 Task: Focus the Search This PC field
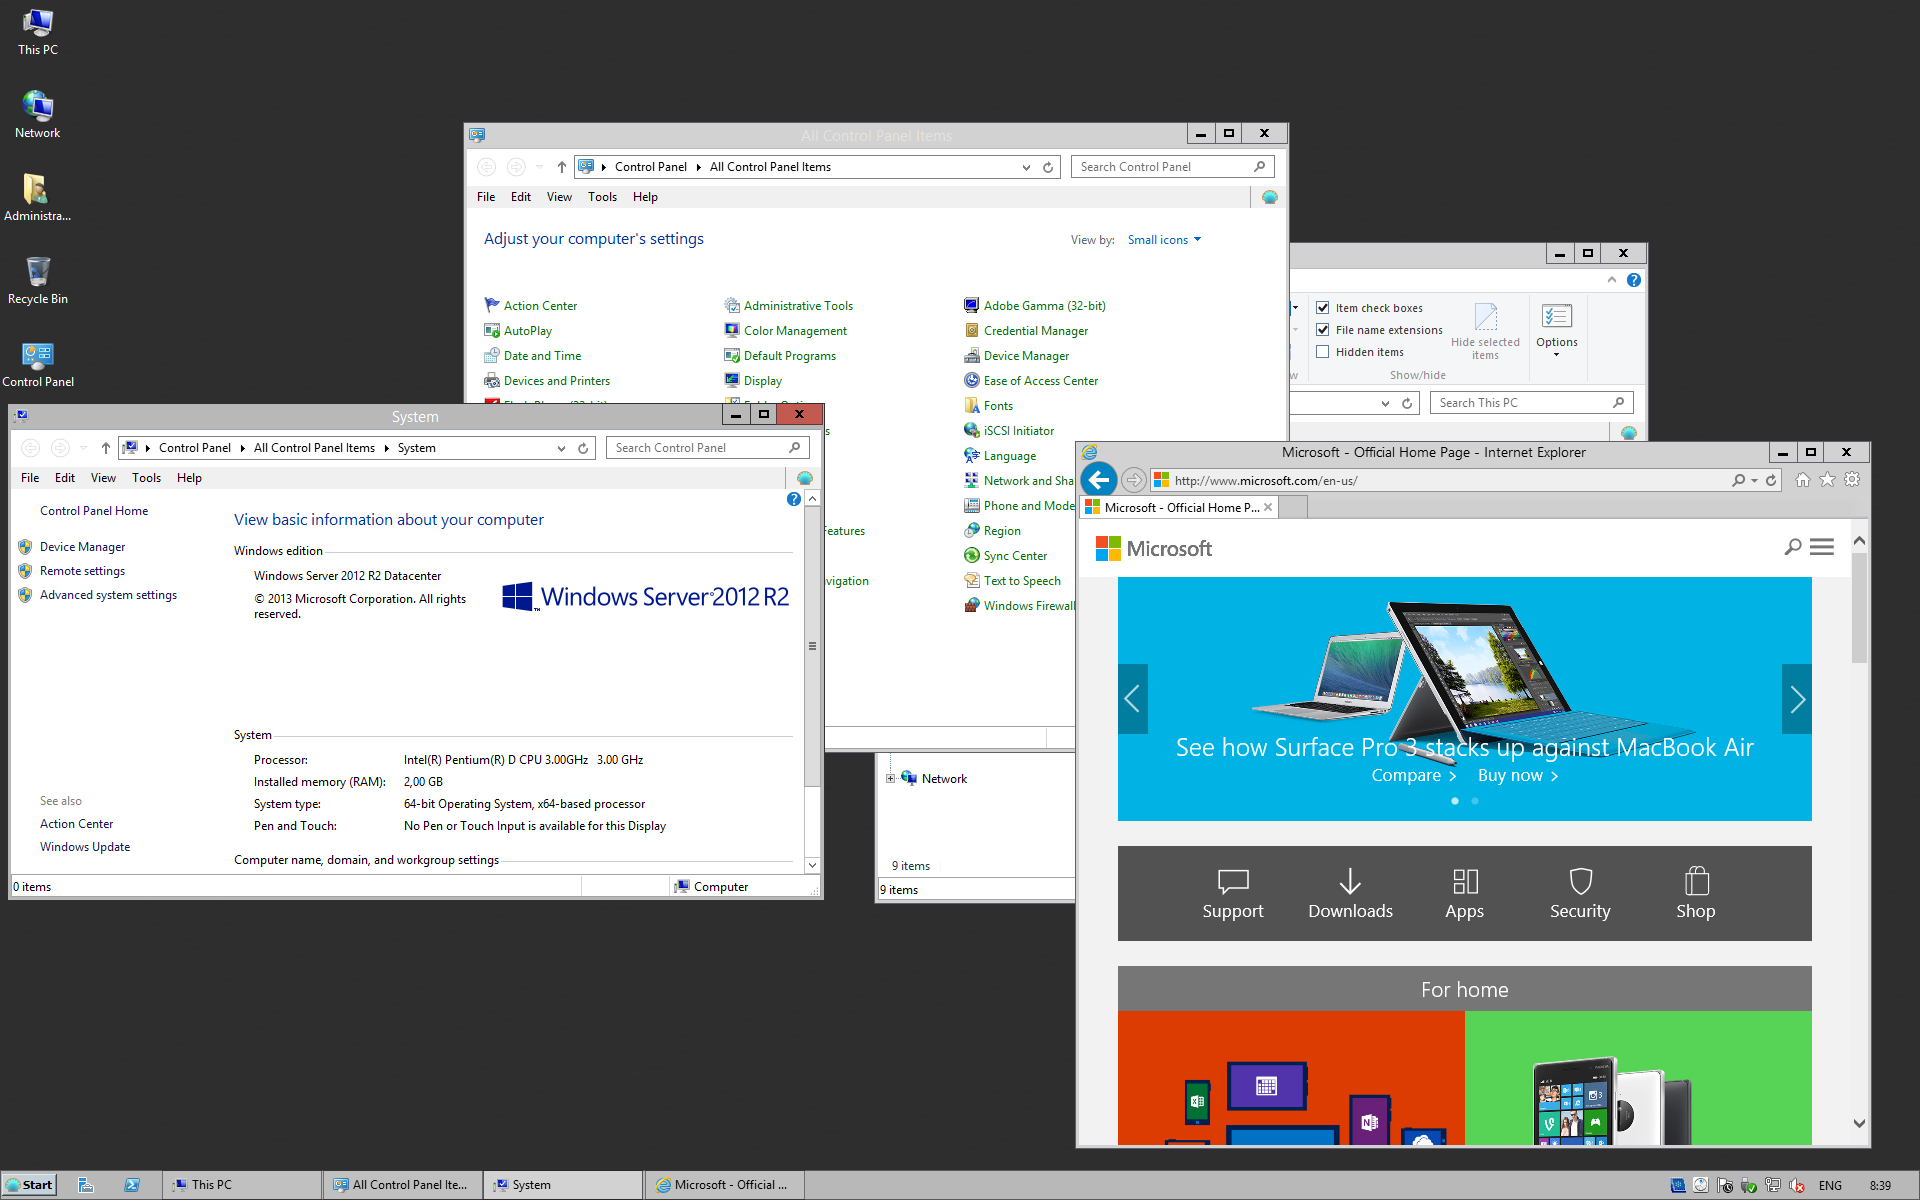(x=1531, y=403)
